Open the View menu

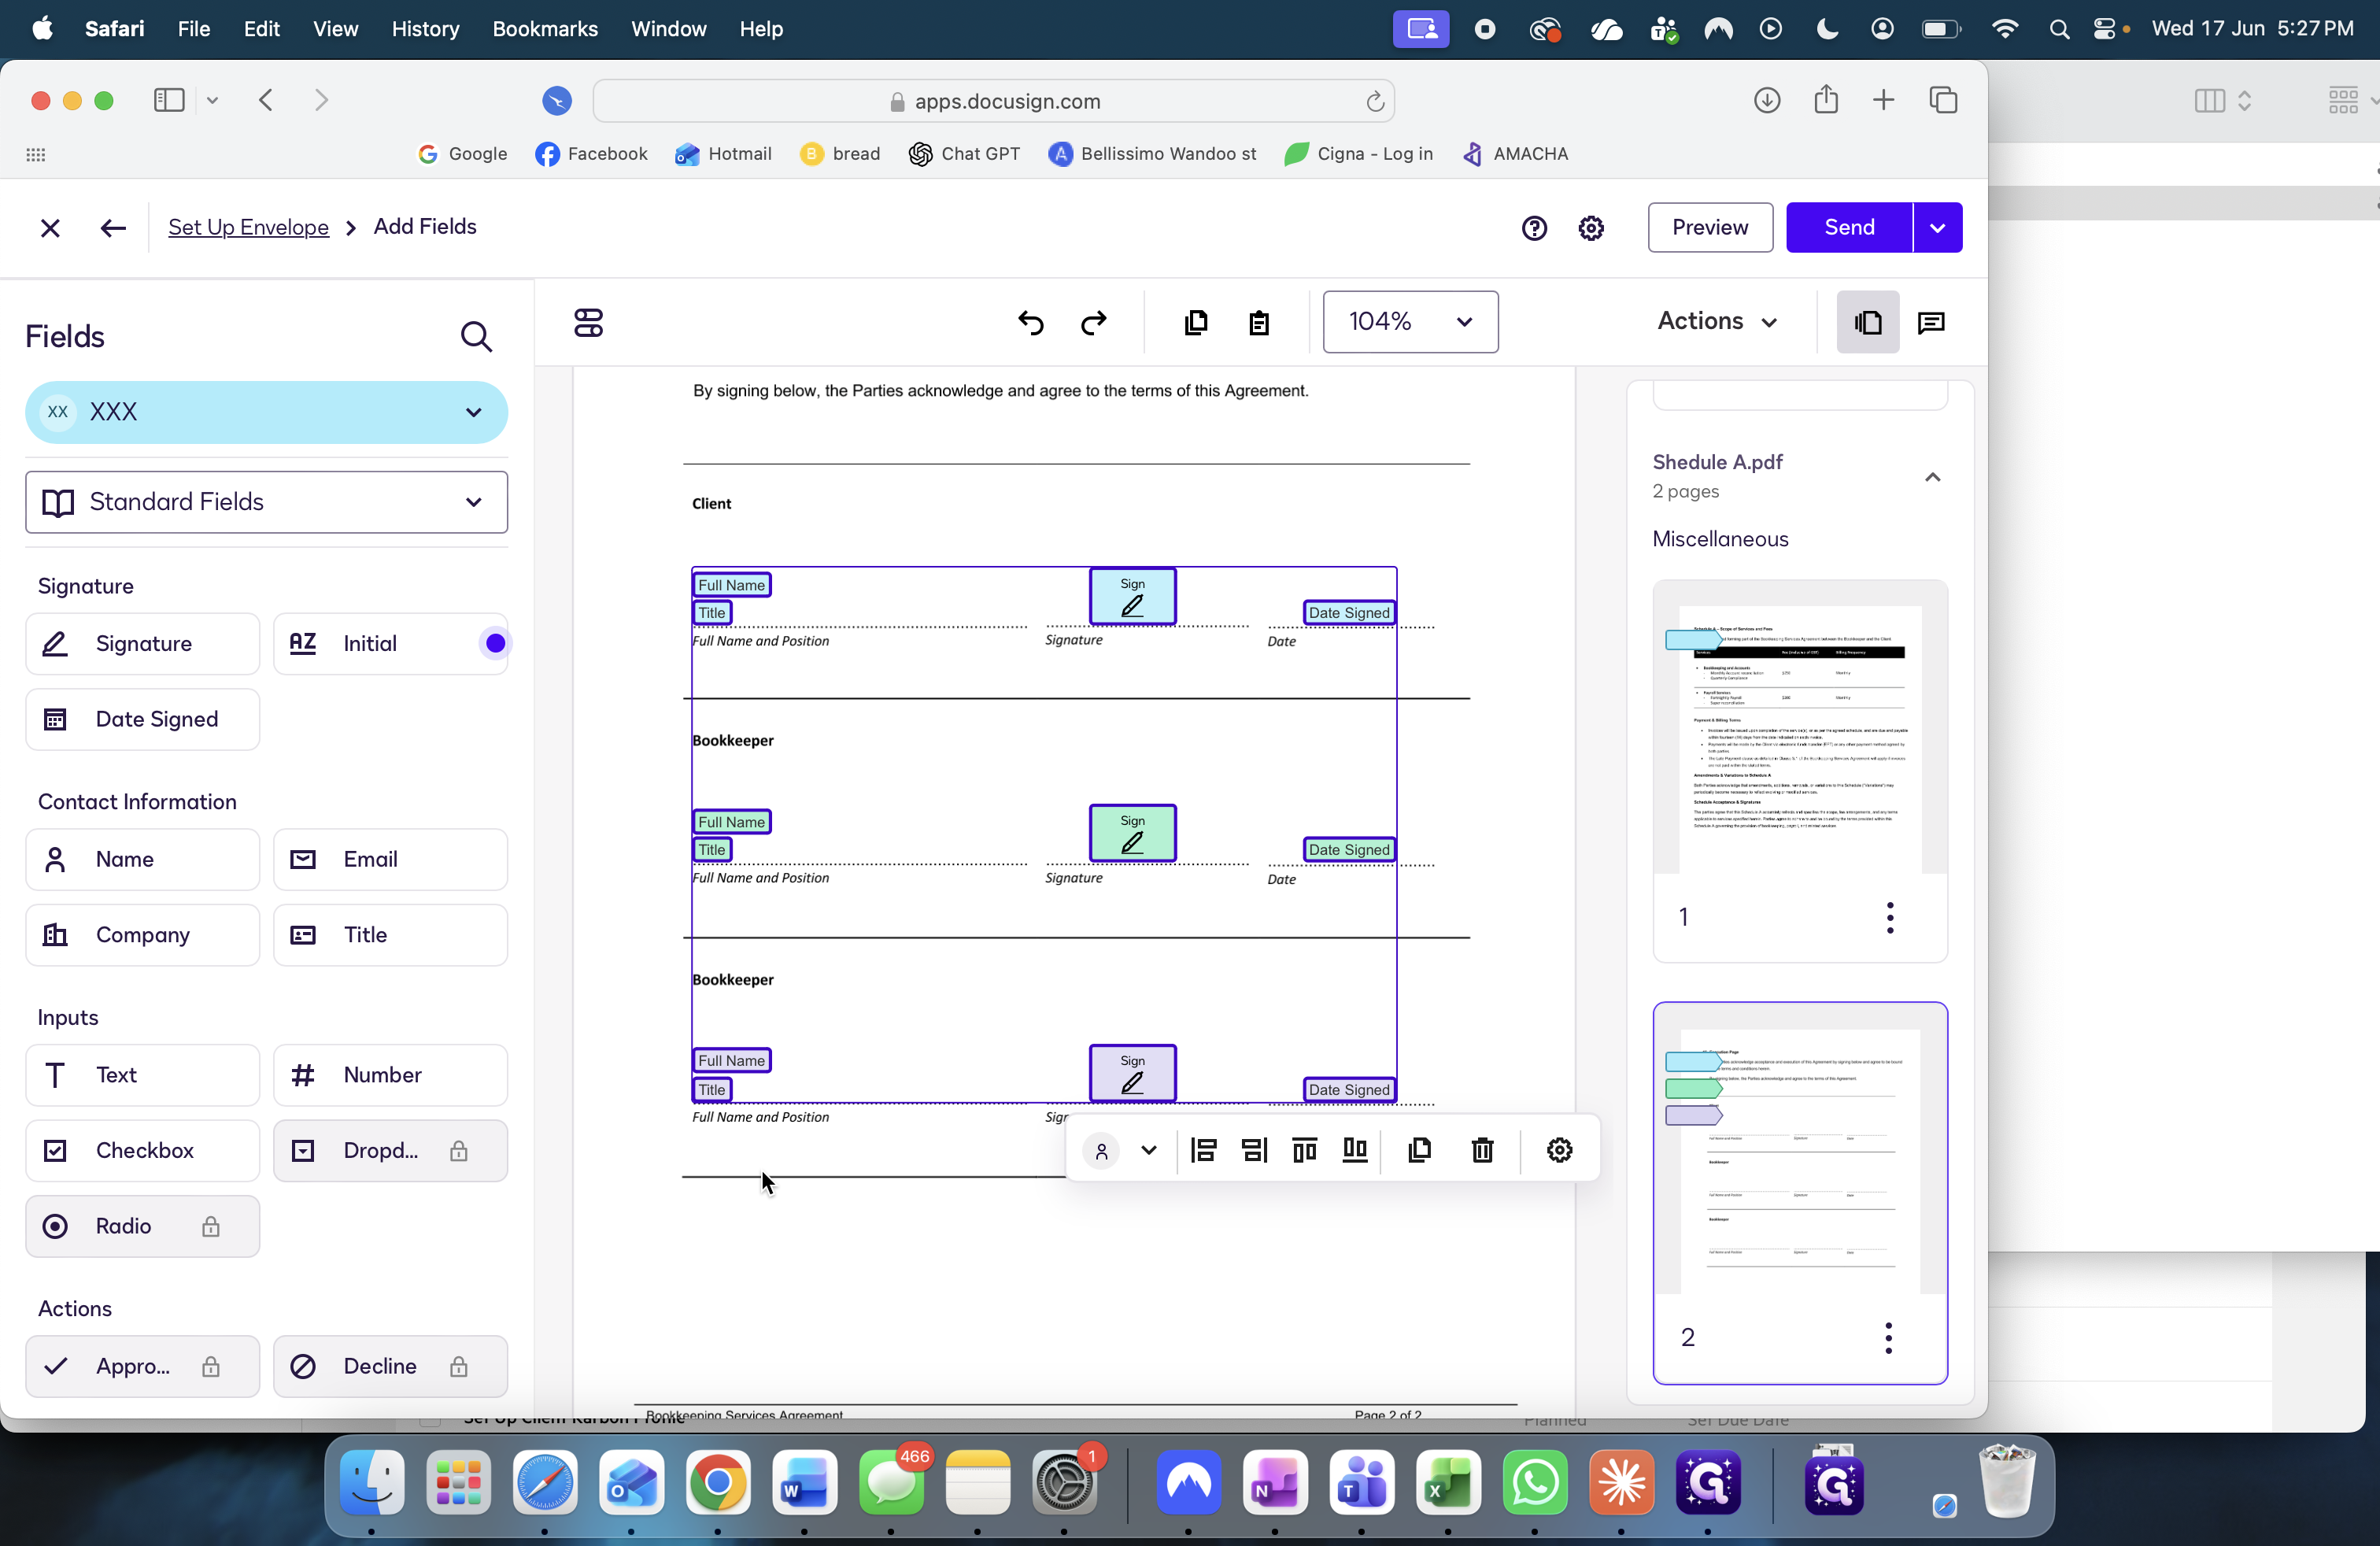335,29
